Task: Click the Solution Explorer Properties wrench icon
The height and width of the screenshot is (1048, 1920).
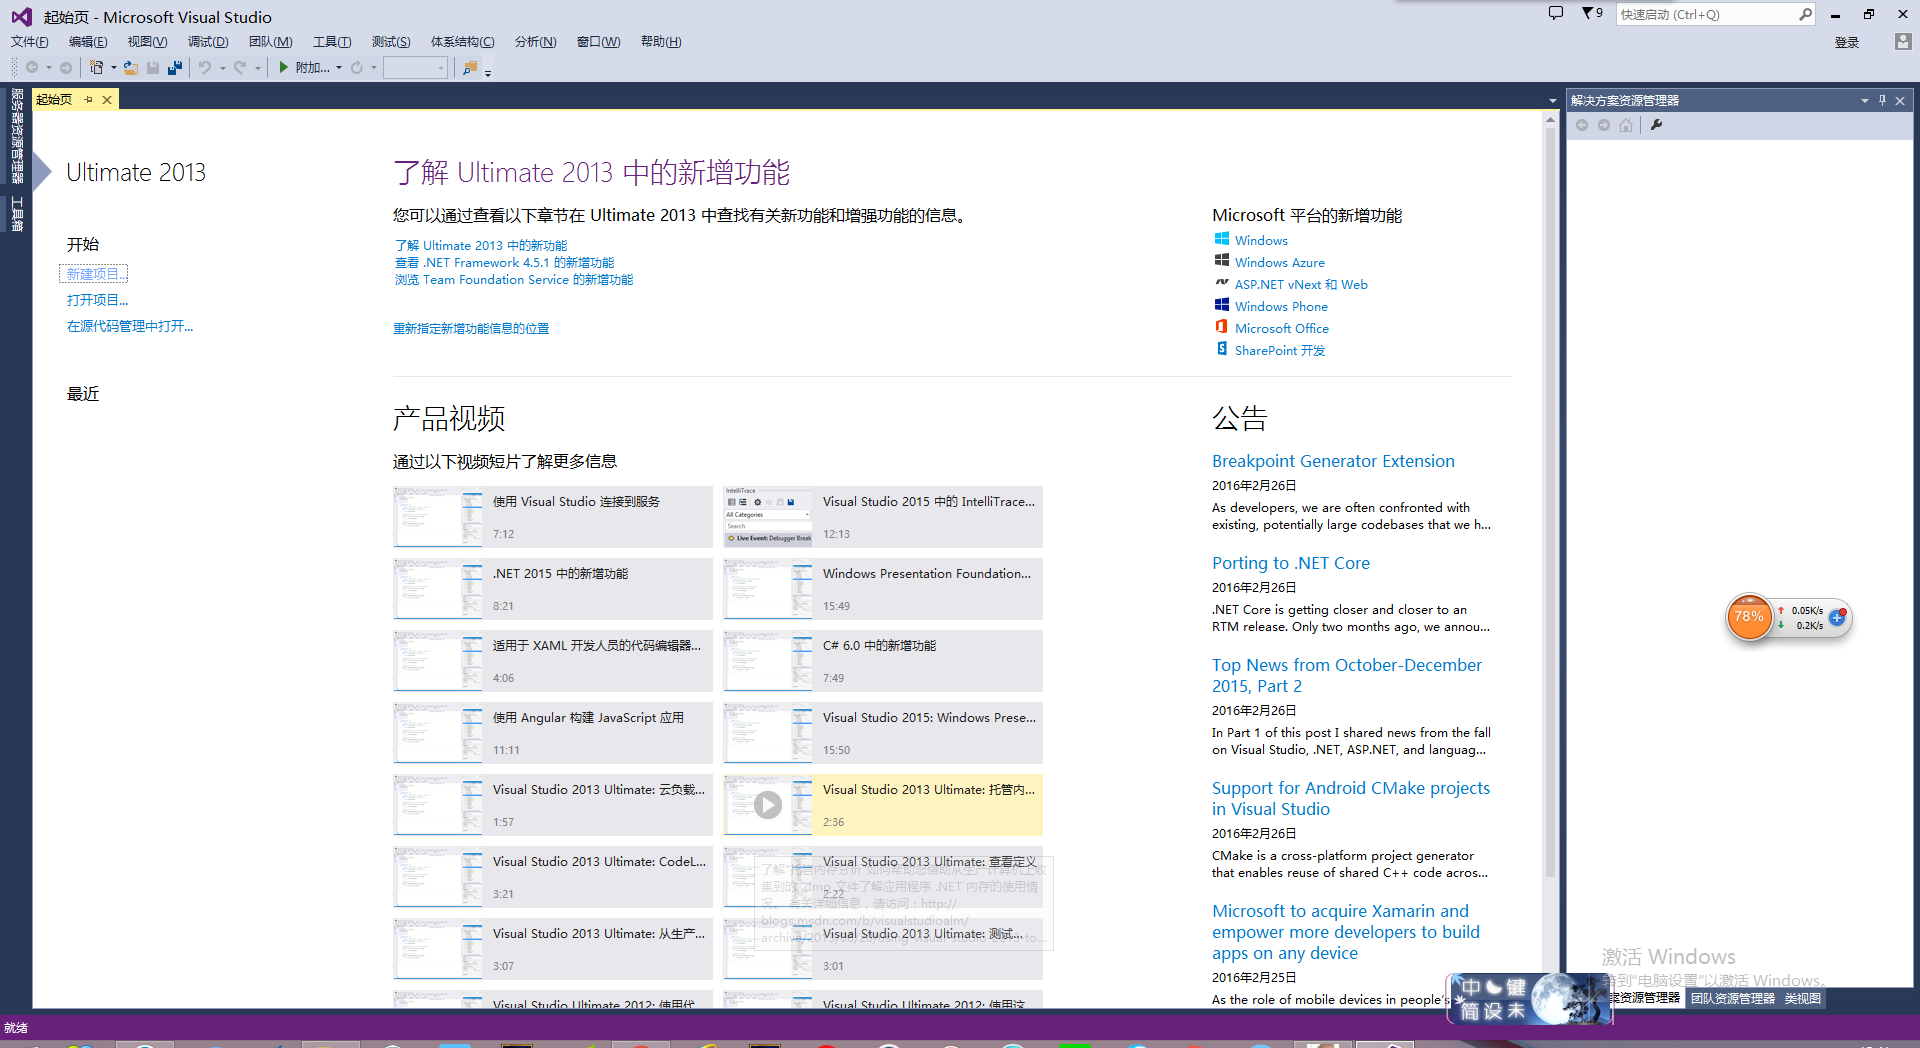Action: pyautogui.click(x=1656, y=125)
